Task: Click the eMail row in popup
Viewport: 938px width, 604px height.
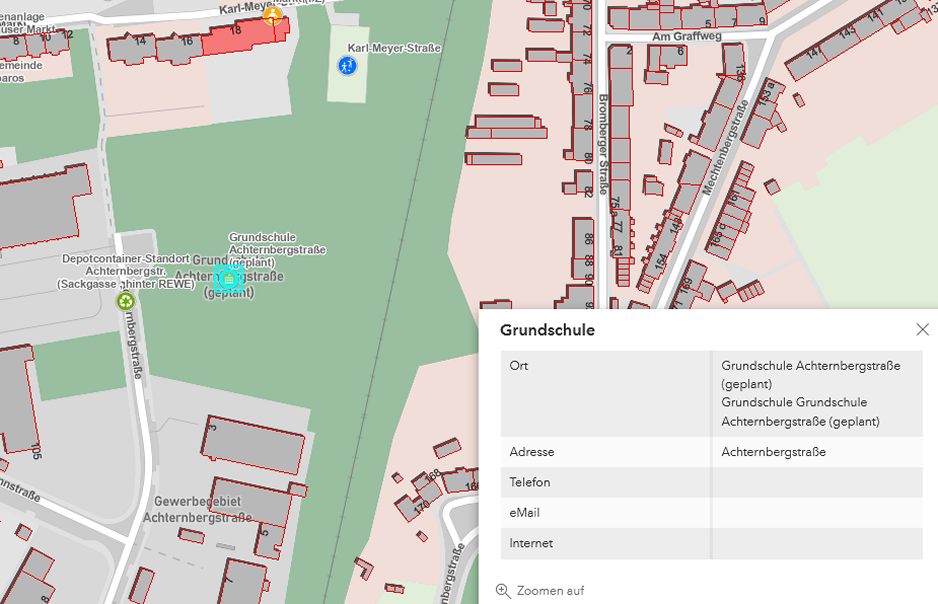Action: [525, 513]
